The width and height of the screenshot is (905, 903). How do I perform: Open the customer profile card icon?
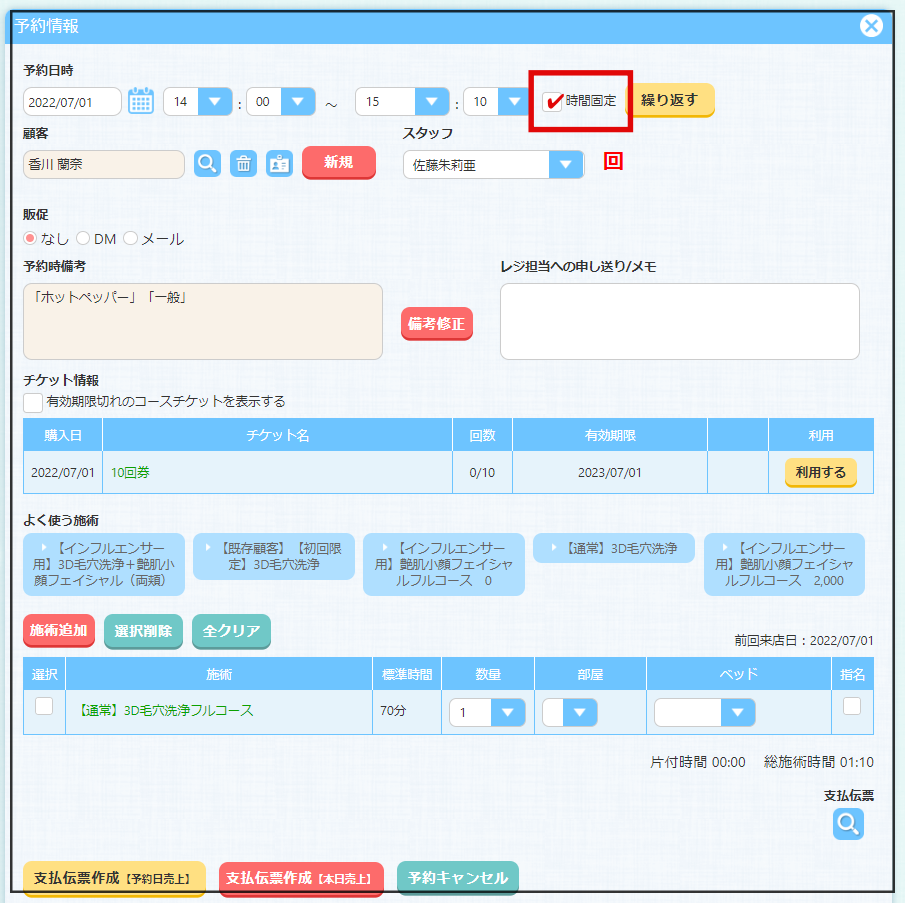point(279,164)
